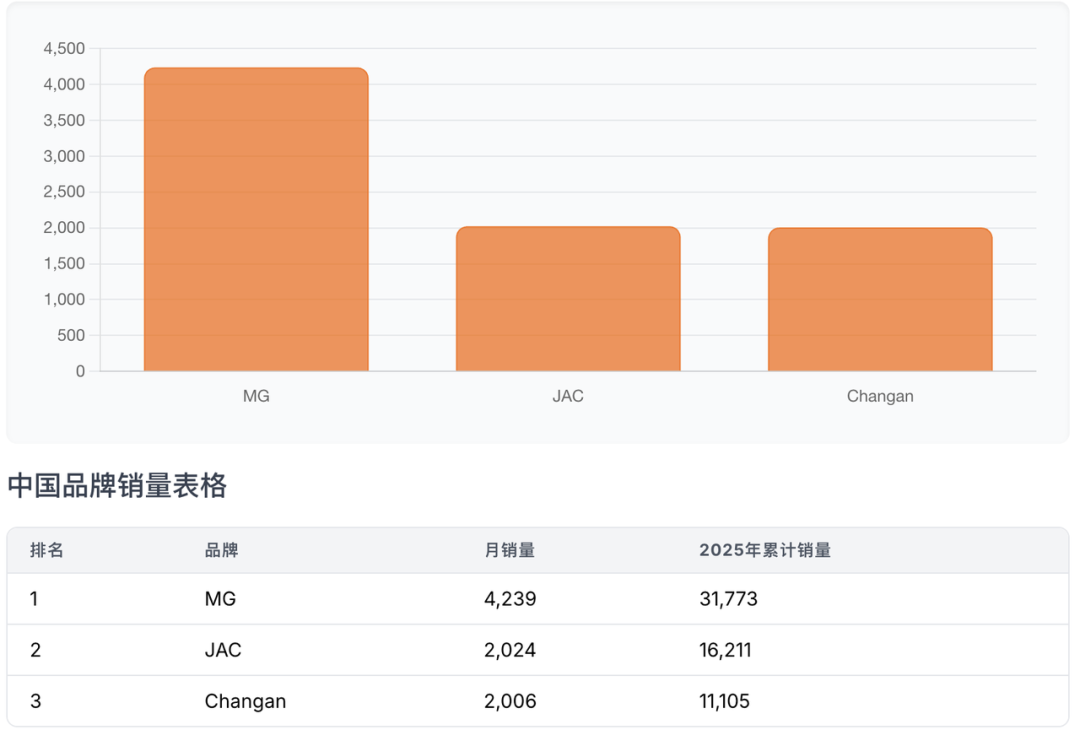Click the 中国品牌销量表格 heading
The width and height of the screenshot is (1080, 730).
pos(117,486)
